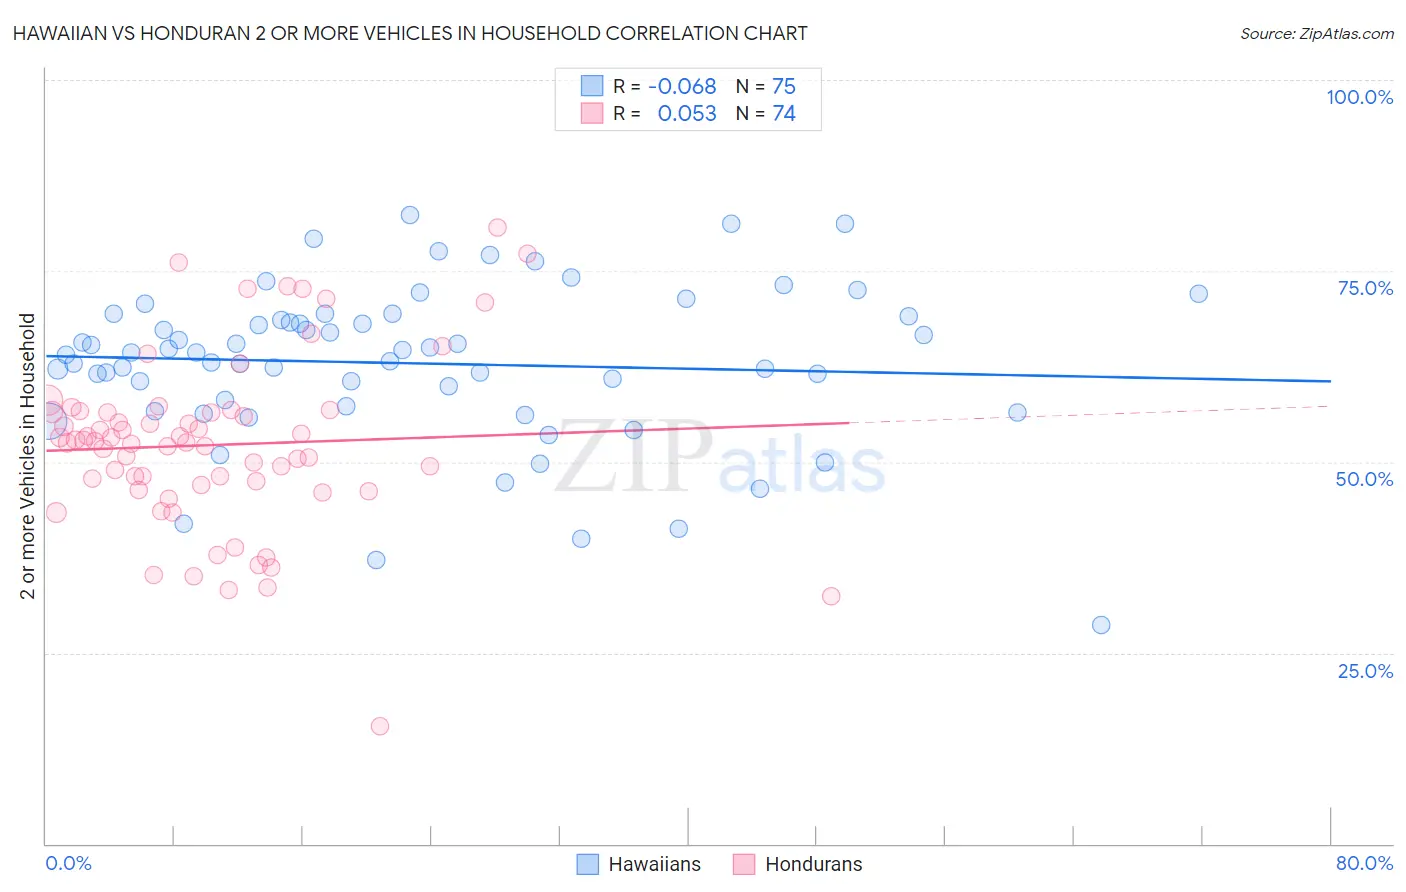Viewport: 1406px width, 892px height.
Task: Open the ZipAtlas.com source link
Action: coord(1317,33)
